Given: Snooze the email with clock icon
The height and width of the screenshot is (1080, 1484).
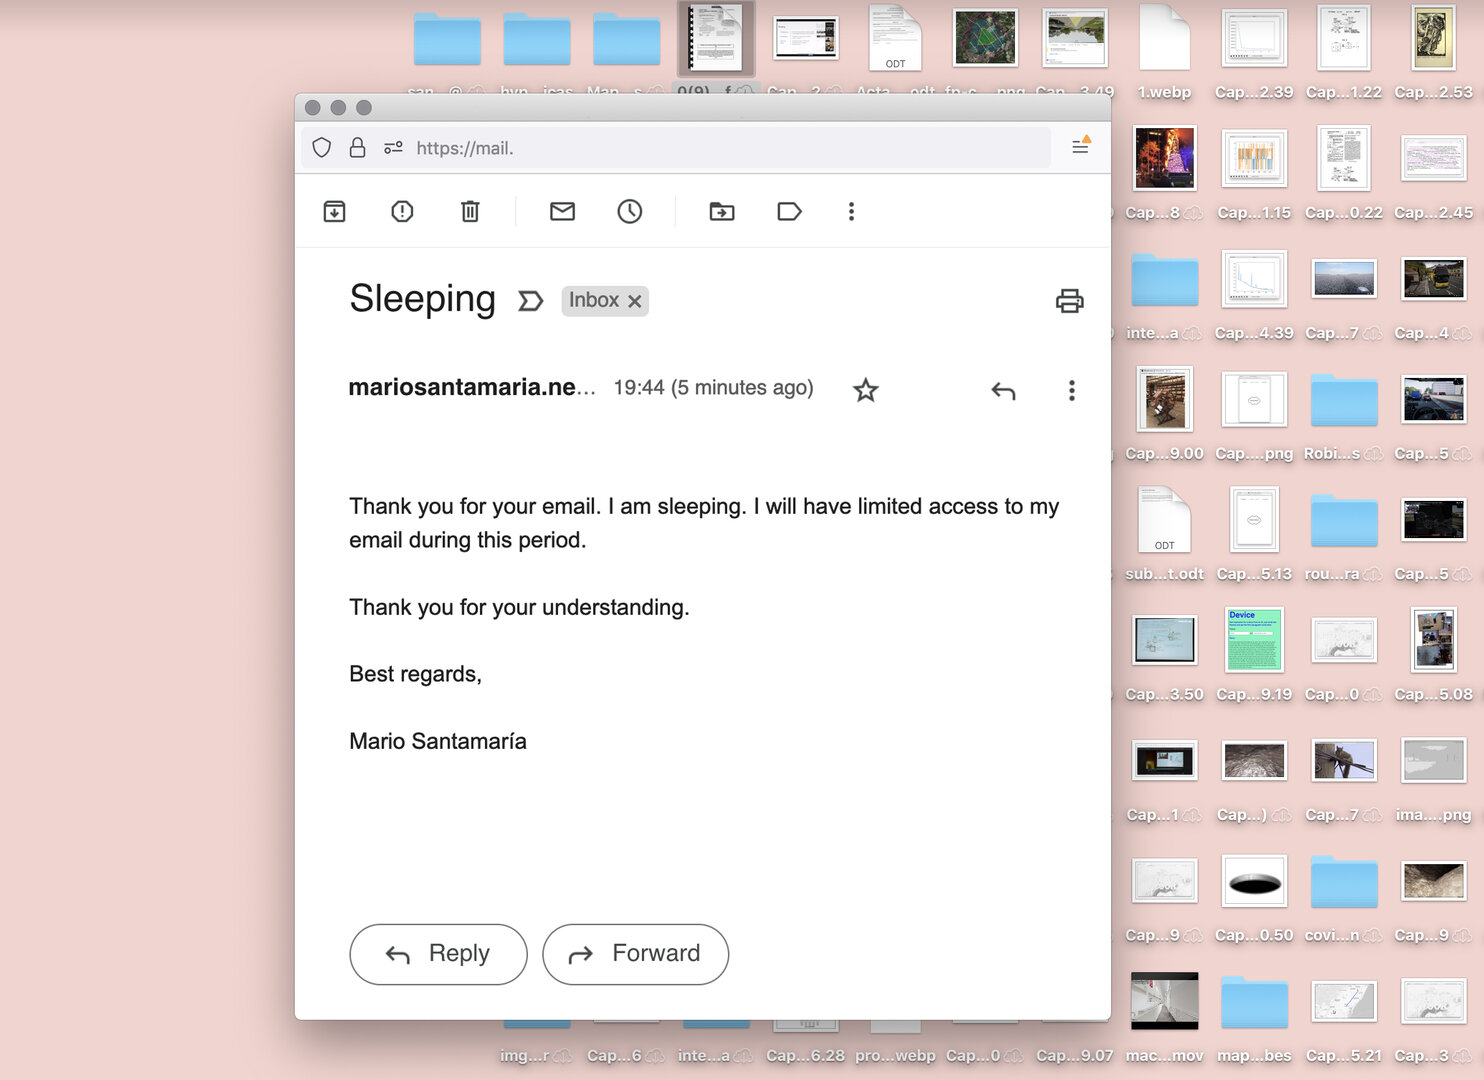Looking at the screenshot, I should coord(629,211).
